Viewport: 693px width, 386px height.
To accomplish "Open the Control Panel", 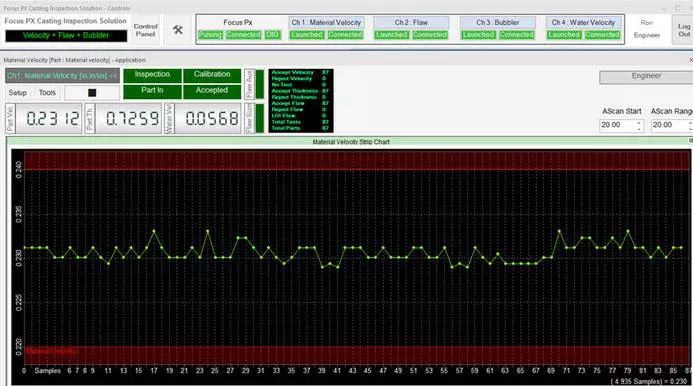I will click(145, 30).
